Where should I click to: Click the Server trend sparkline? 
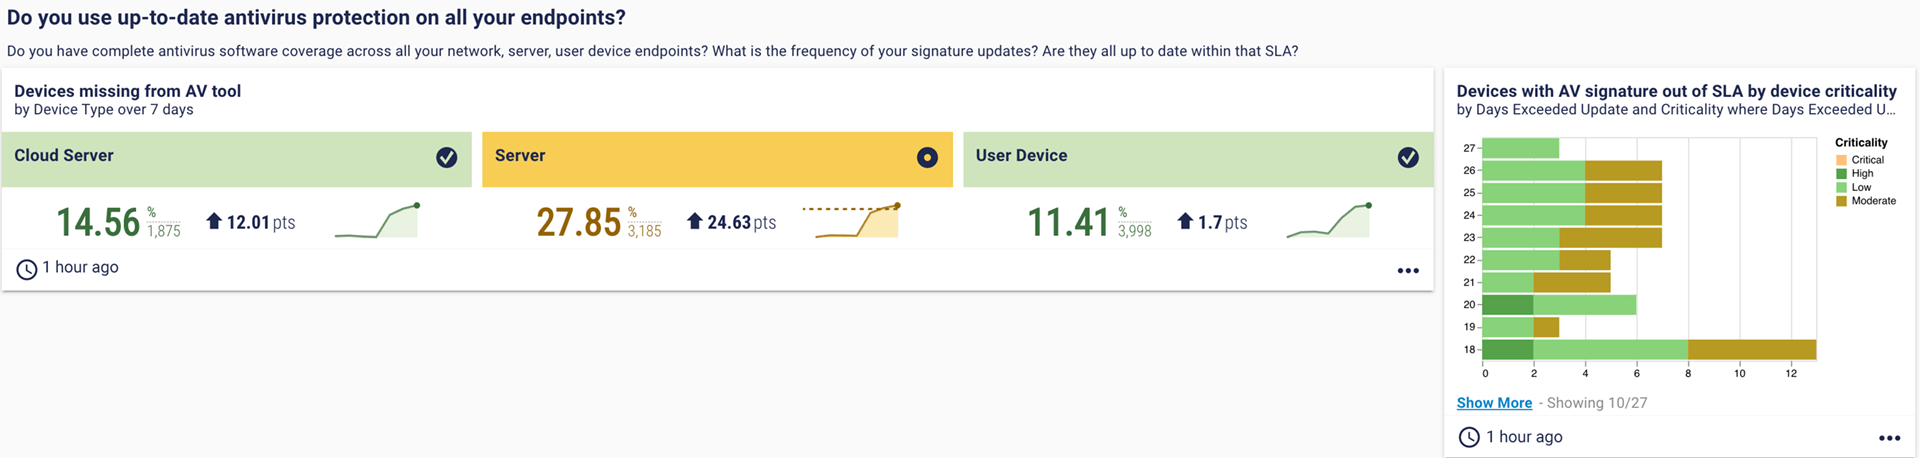[x=857, y=221]
